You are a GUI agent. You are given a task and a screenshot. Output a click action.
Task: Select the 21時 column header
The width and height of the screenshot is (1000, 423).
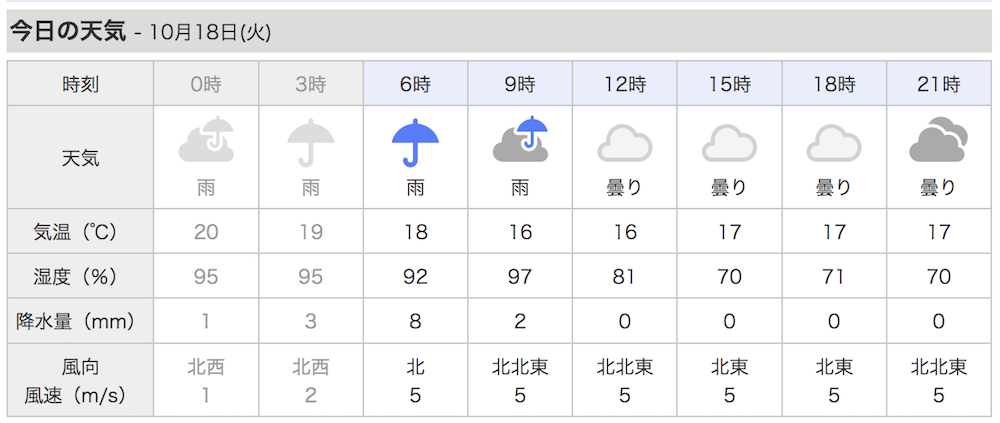point(938,84)
